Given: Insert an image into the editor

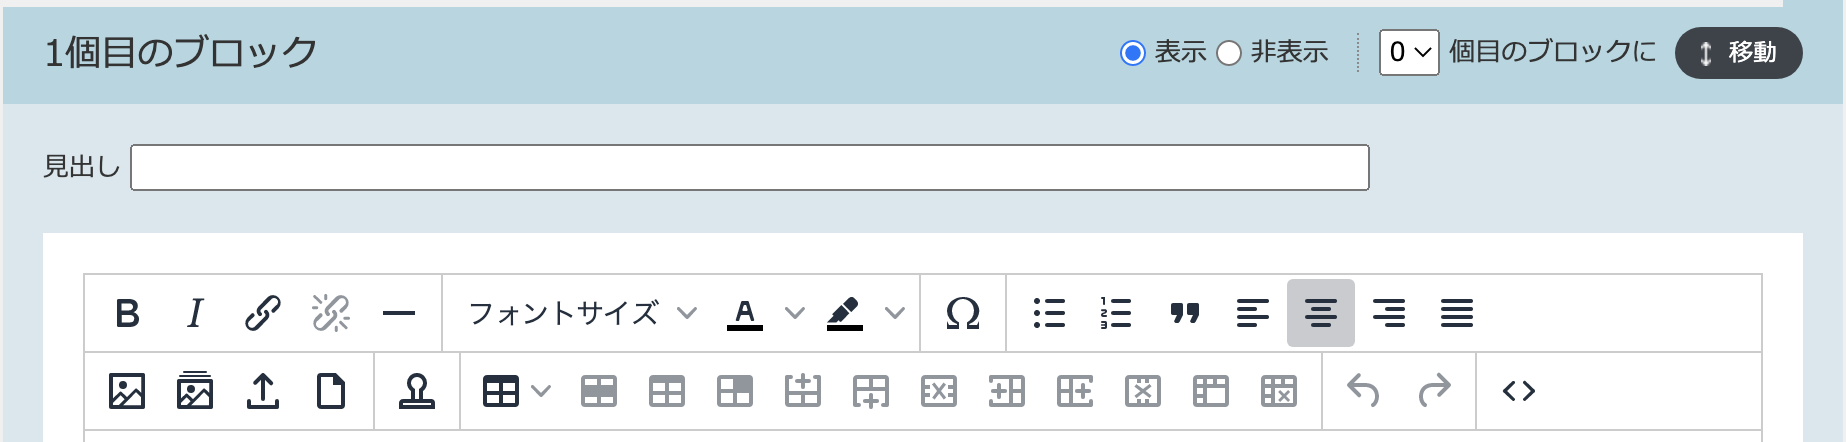Looking at the screenshot, I should click(127, 391).
